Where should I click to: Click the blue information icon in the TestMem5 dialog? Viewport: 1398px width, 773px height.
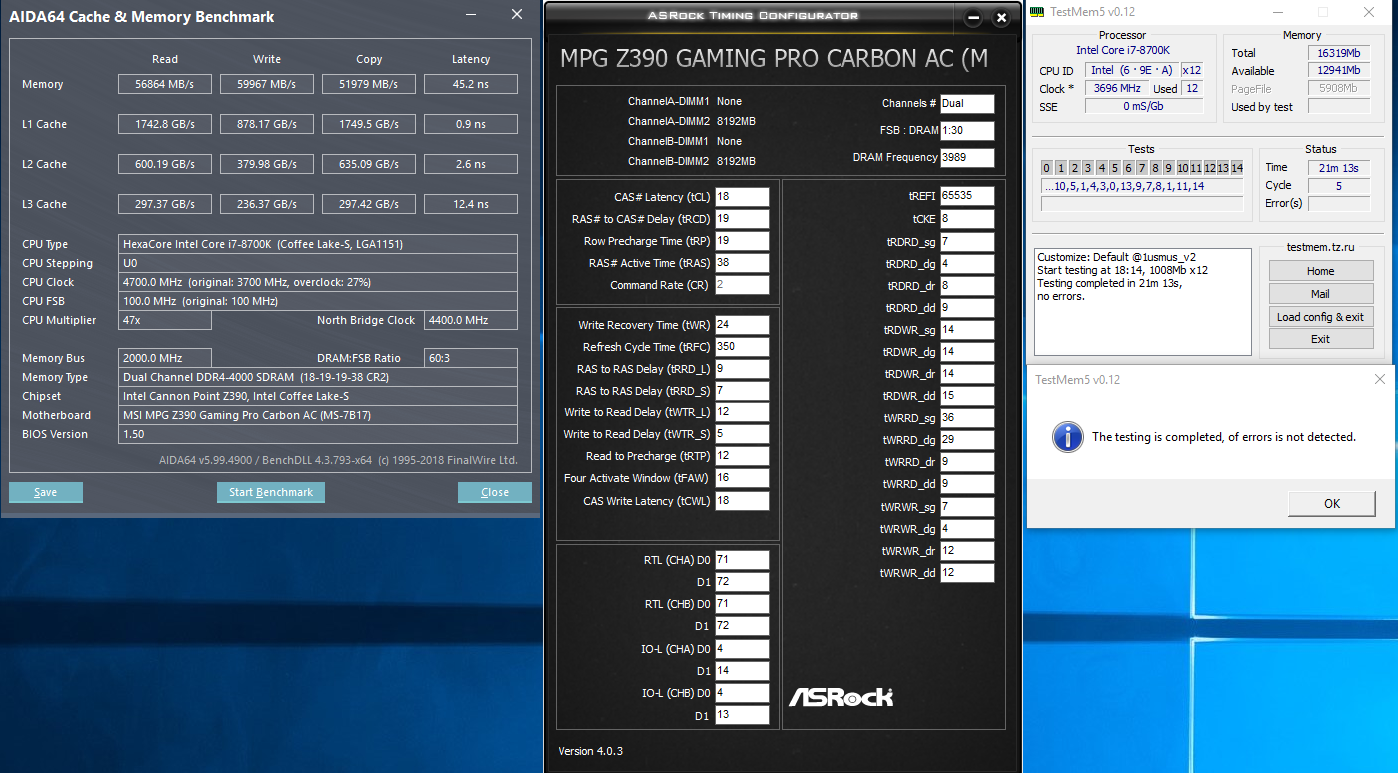(x=1069, y=436)
